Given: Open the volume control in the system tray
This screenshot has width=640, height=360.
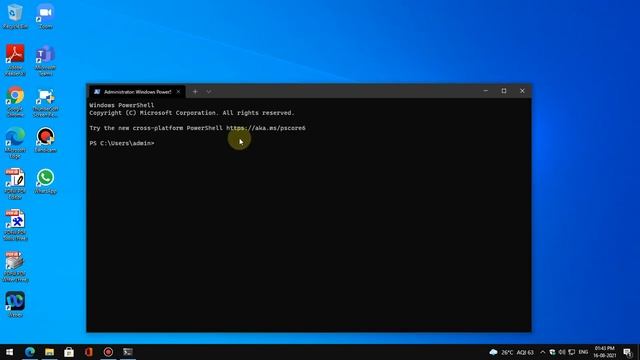Looking at the screenshot, I should click(x=562, y=352).
